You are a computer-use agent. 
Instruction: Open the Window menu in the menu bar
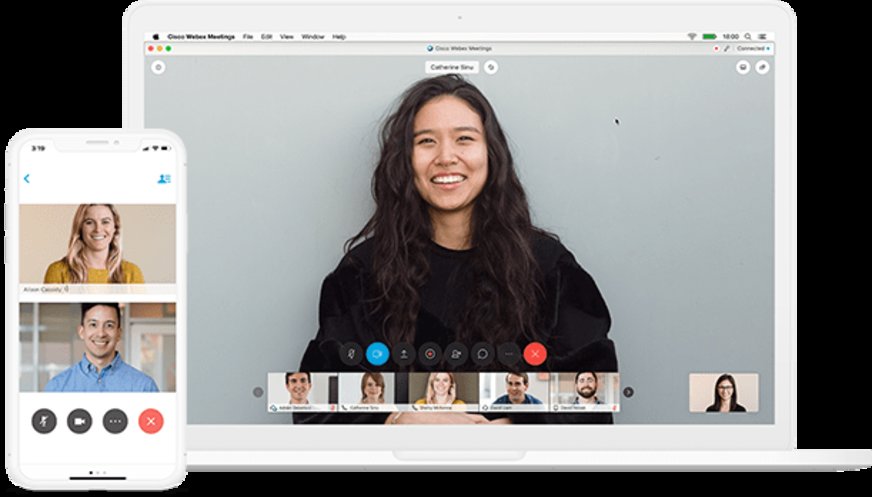(x=312, y=36)
